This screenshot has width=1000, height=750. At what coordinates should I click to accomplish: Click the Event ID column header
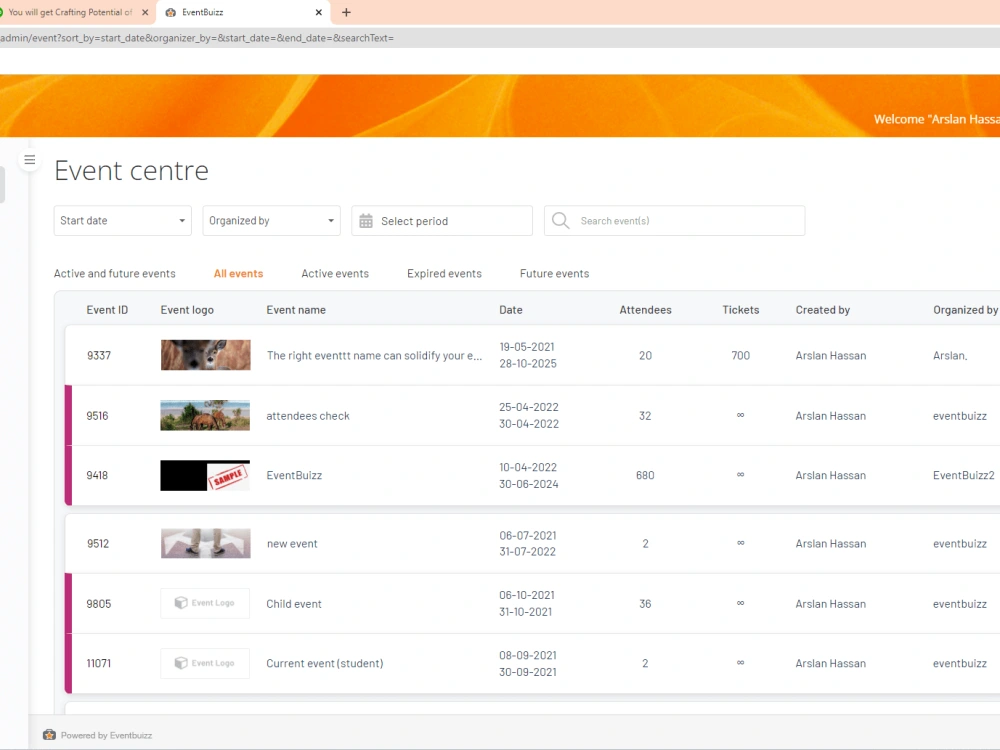coord(107,310)
